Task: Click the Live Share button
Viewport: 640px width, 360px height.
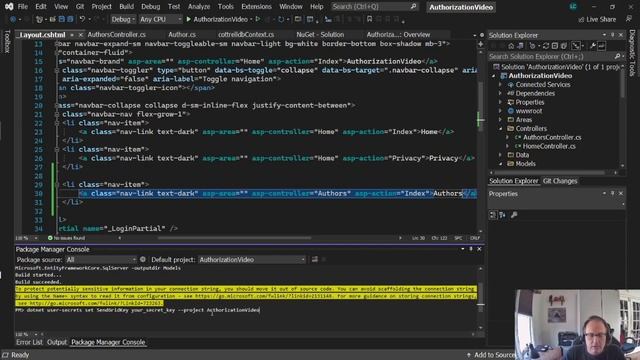Action: [x=597, y=19]
